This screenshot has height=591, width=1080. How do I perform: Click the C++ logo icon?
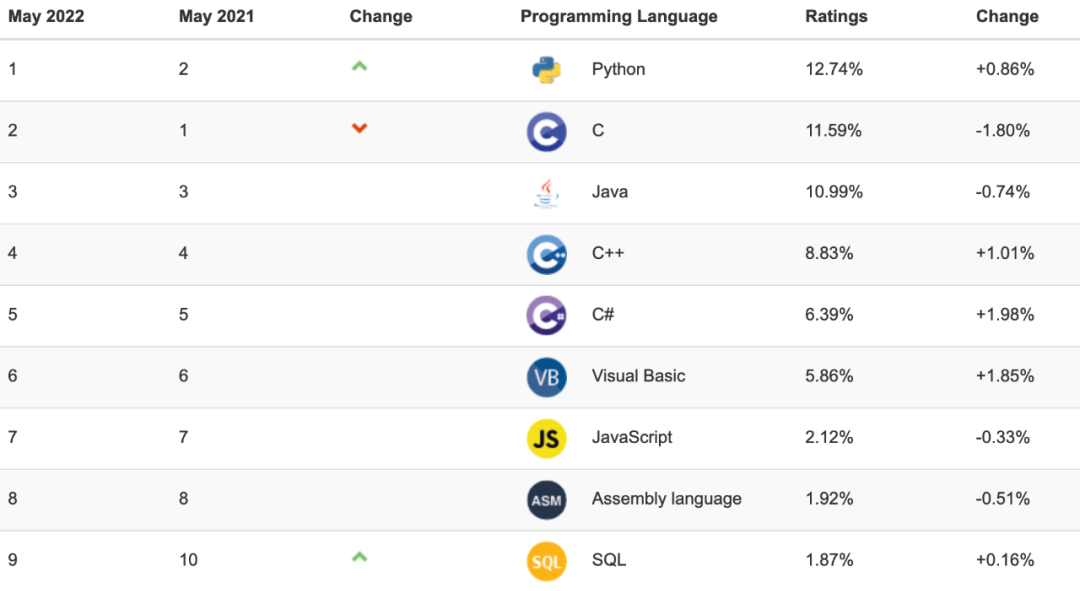(547, 254)
